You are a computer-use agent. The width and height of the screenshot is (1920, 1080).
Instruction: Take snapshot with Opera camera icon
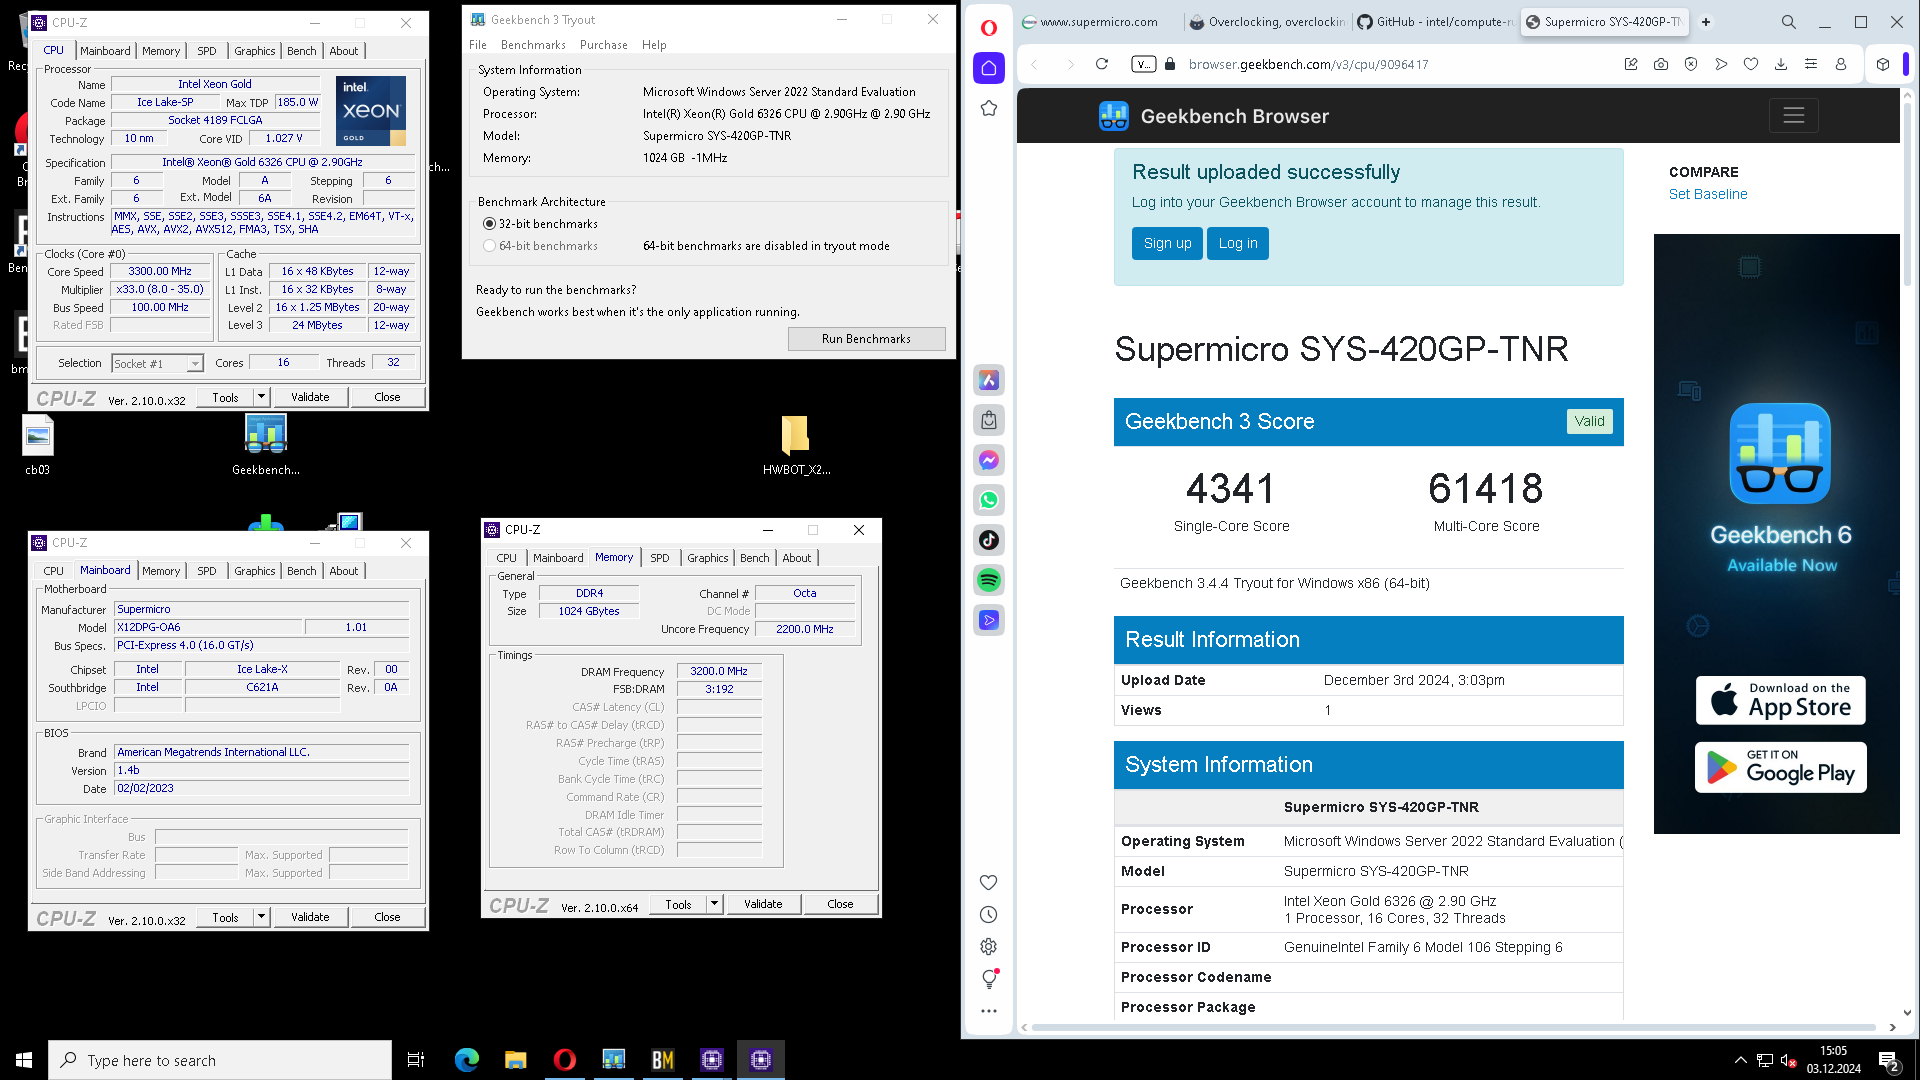[1660, 64]
